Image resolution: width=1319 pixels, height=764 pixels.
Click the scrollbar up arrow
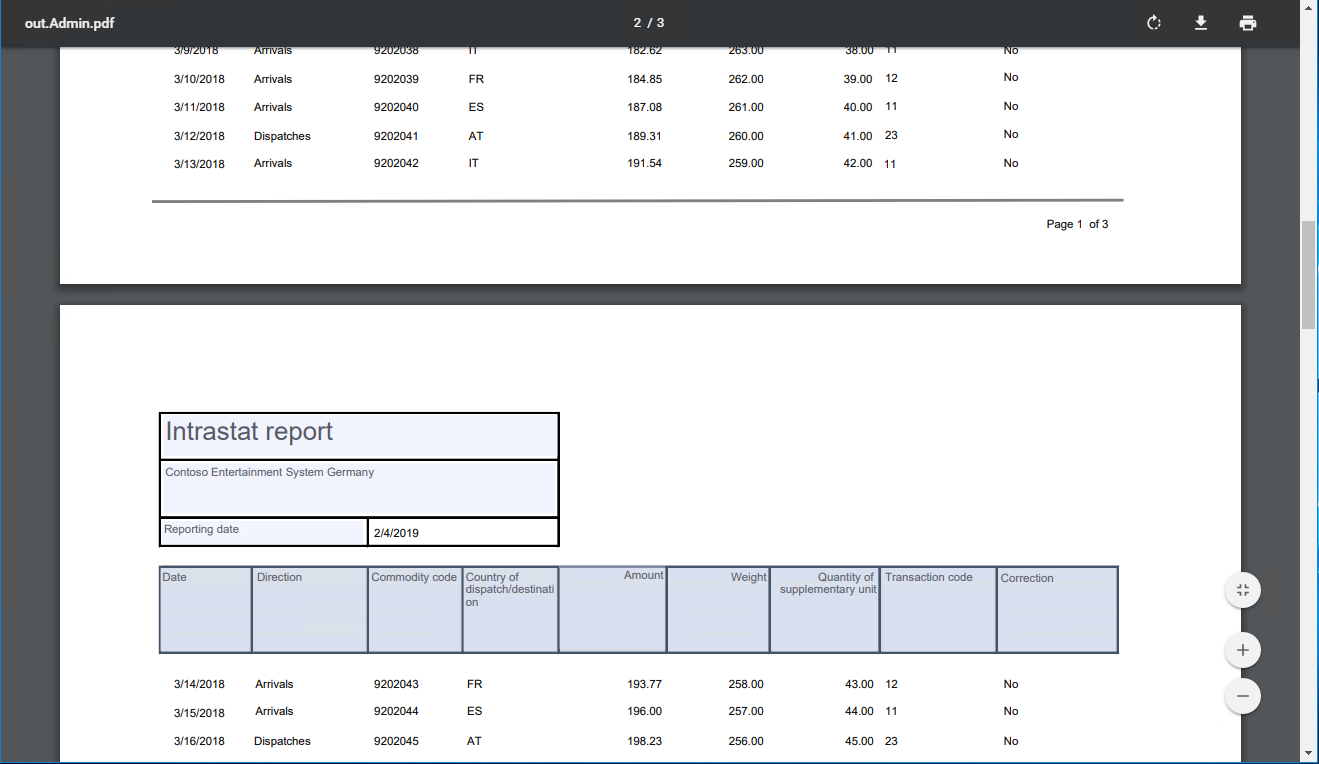point(1310,8)
